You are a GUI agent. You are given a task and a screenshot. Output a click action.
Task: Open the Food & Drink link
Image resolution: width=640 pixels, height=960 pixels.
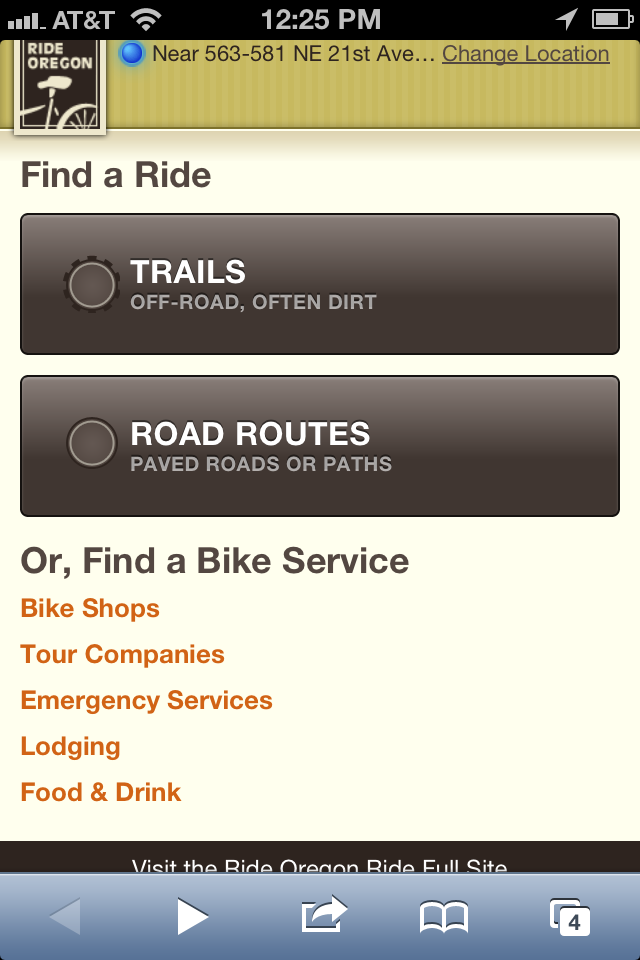tap(100, 792)
